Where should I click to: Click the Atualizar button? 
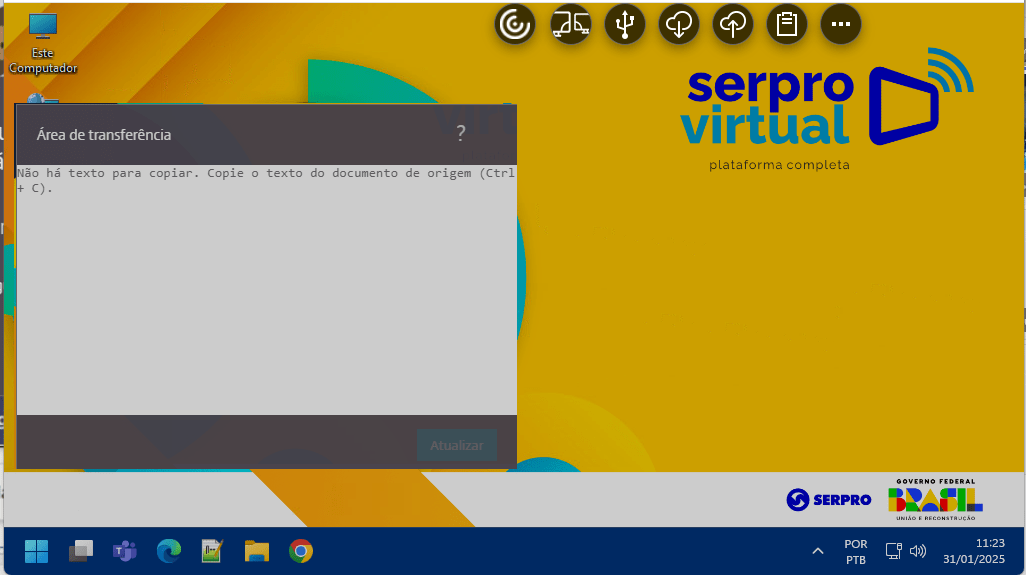click(x=457, y=445)
